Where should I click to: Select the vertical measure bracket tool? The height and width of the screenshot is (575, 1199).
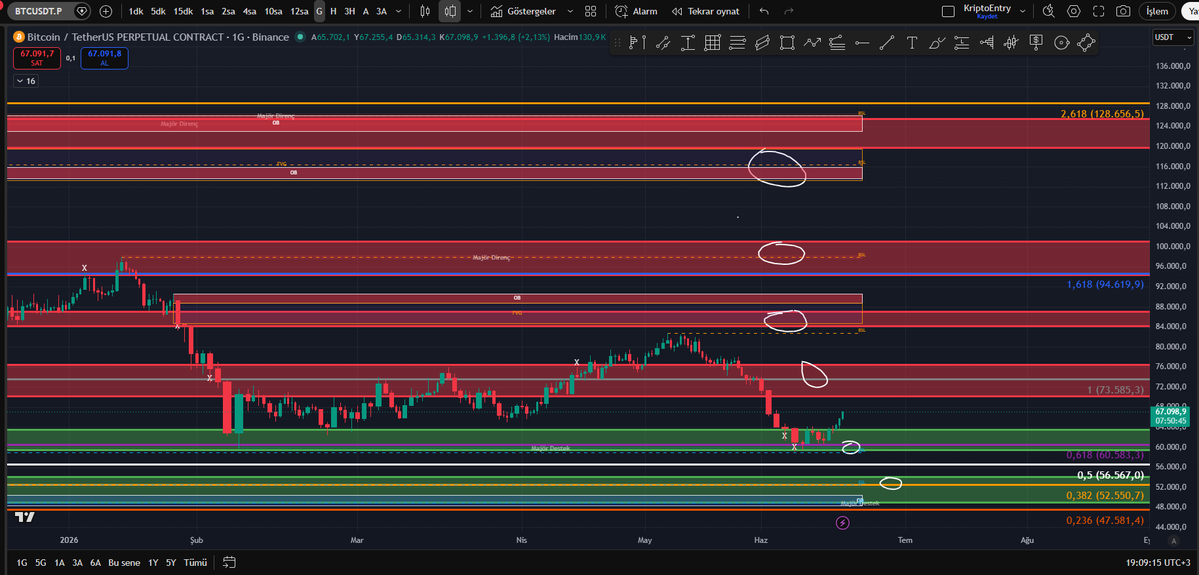click(x=687, y=43)
